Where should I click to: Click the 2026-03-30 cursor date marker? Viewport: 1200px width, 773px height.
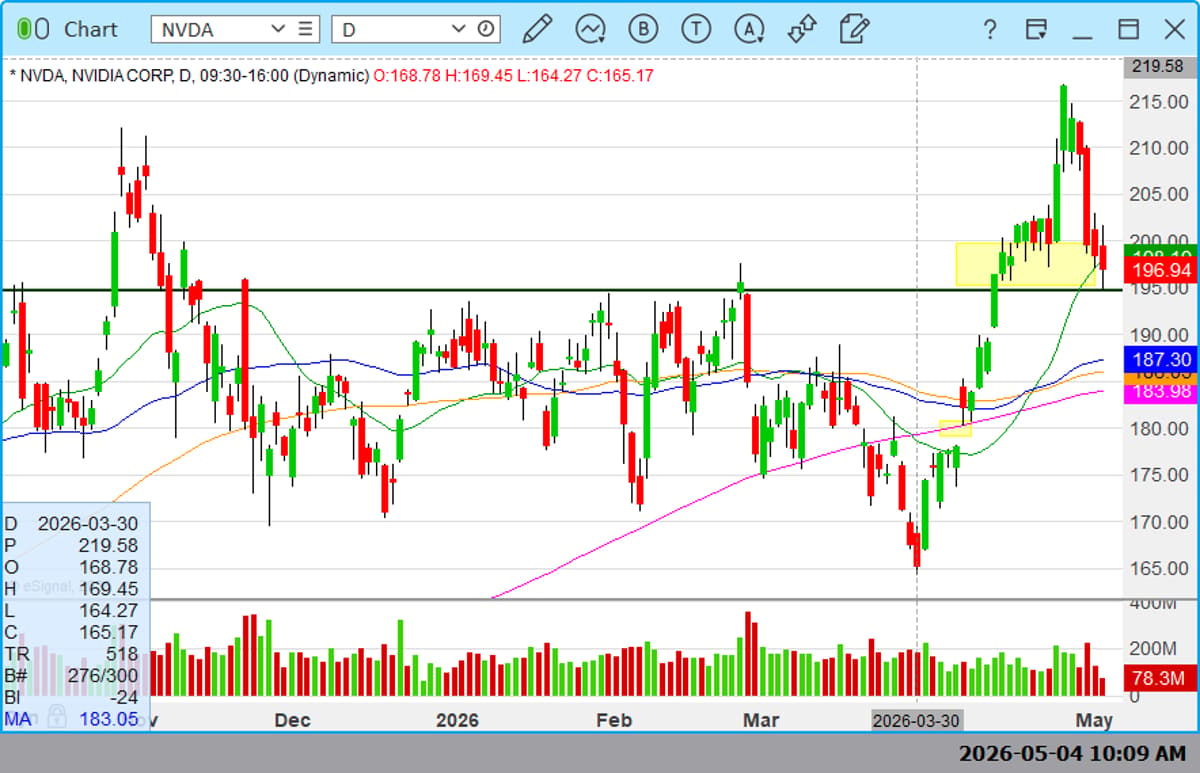917,721
